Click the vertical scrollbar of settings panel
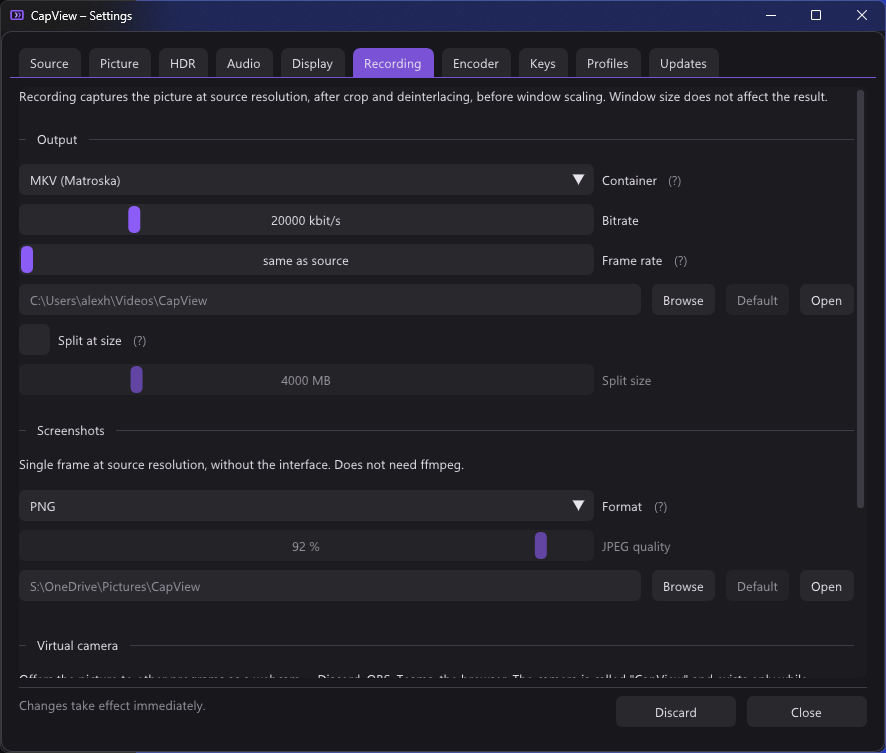The width and height of the screenshot is (886, 753). (x=860, y=299)
